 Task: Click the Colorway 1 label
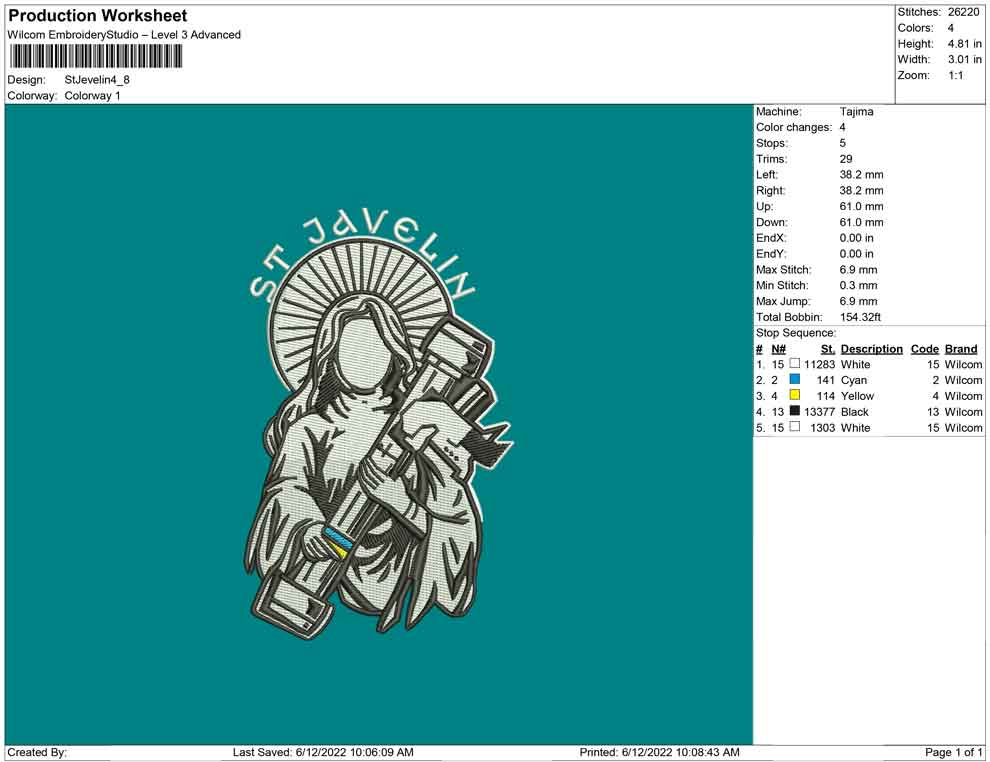92,96
